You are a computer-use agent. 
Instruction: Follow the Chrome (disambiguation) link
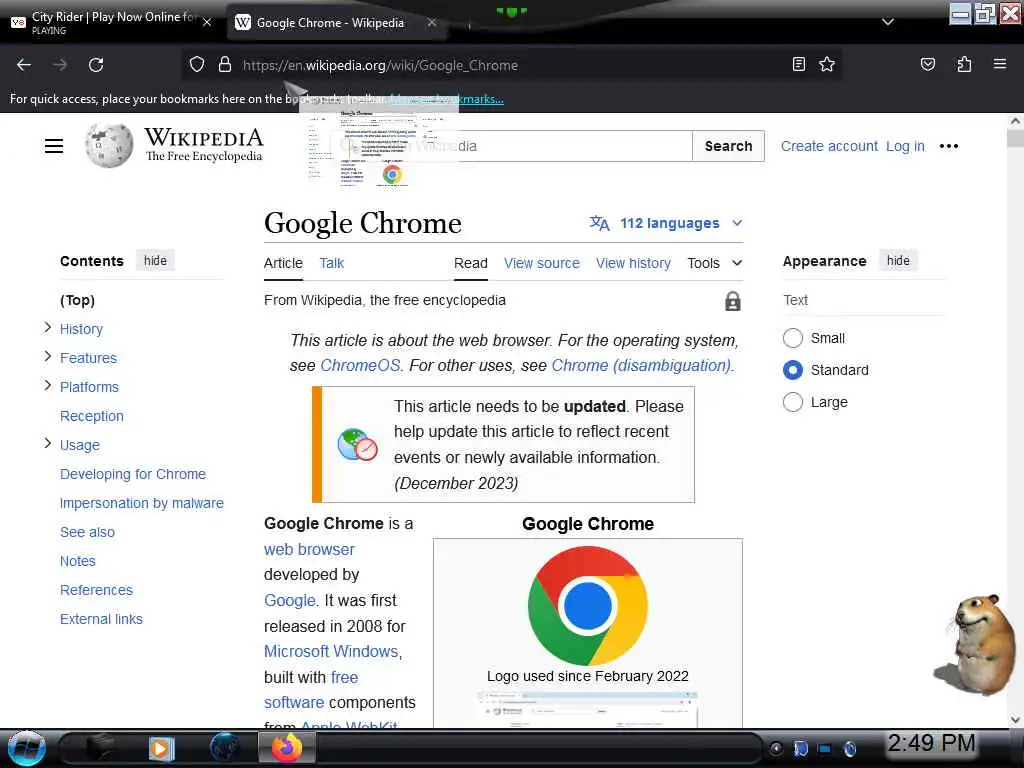641,366
